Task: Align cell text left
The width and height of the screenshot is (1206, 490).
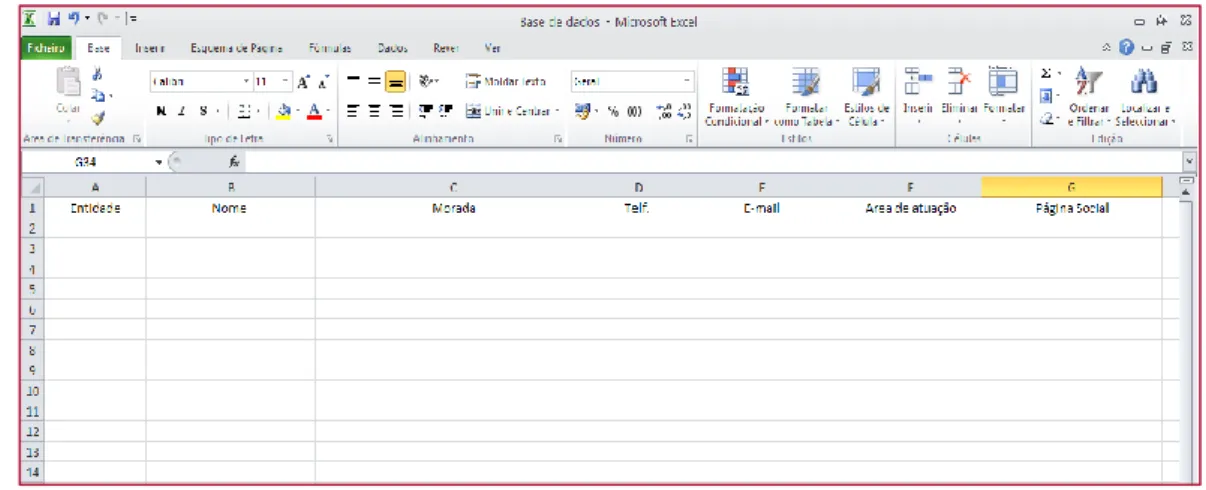Action: (x=354, y=111)
